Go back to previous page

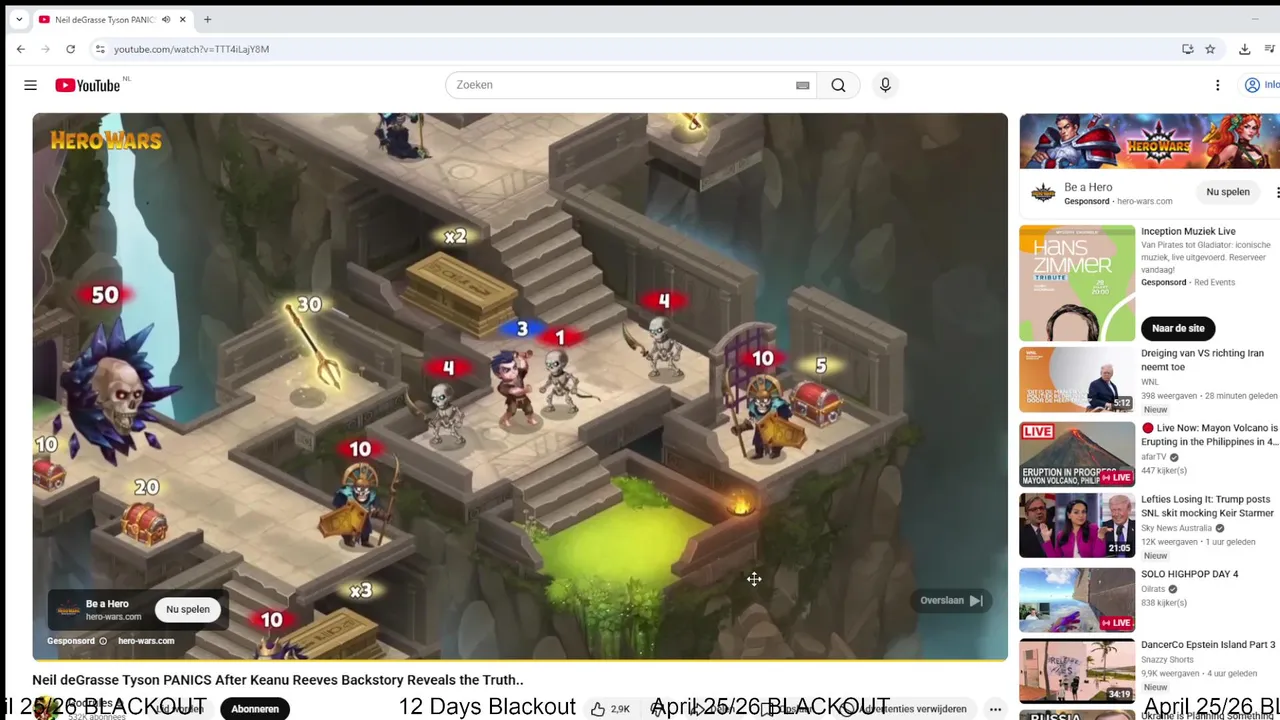(x=21, y=49)
